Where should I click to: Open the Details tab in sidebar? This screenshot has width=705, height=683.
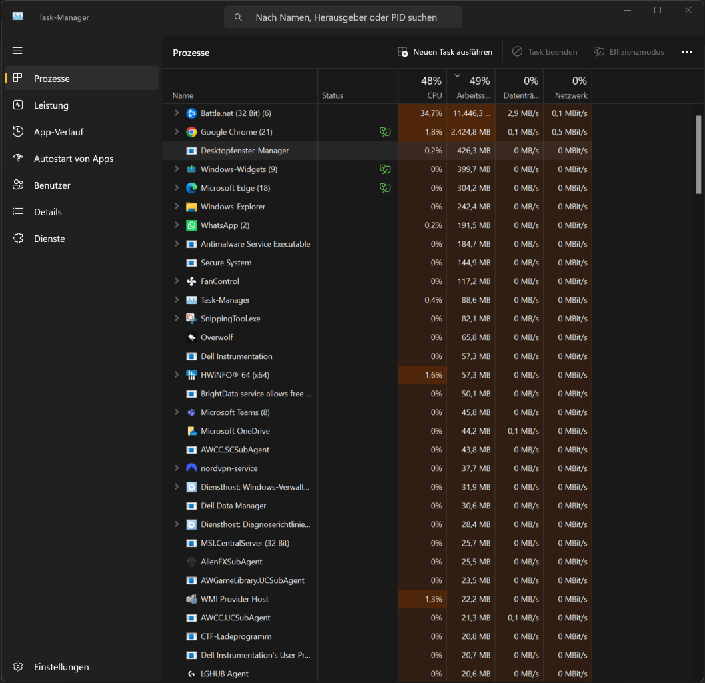82,212
